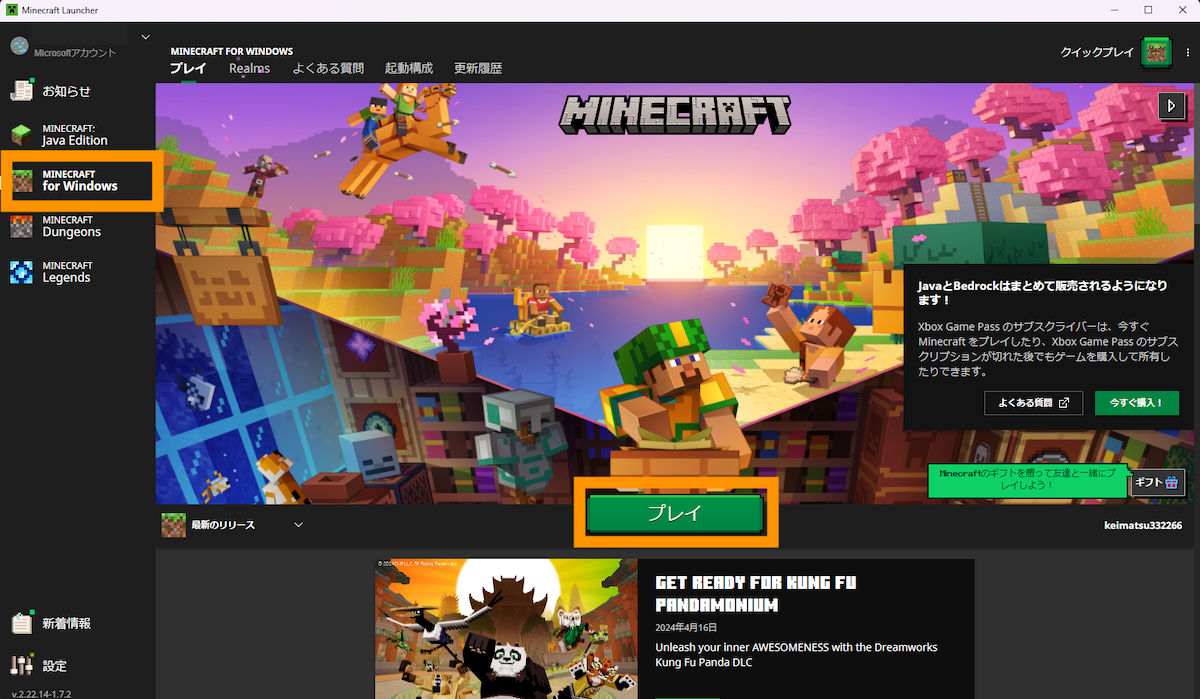Open the 更新履歴 (patch notes) tab
The image size is (1200, 699).
[478, 68]
